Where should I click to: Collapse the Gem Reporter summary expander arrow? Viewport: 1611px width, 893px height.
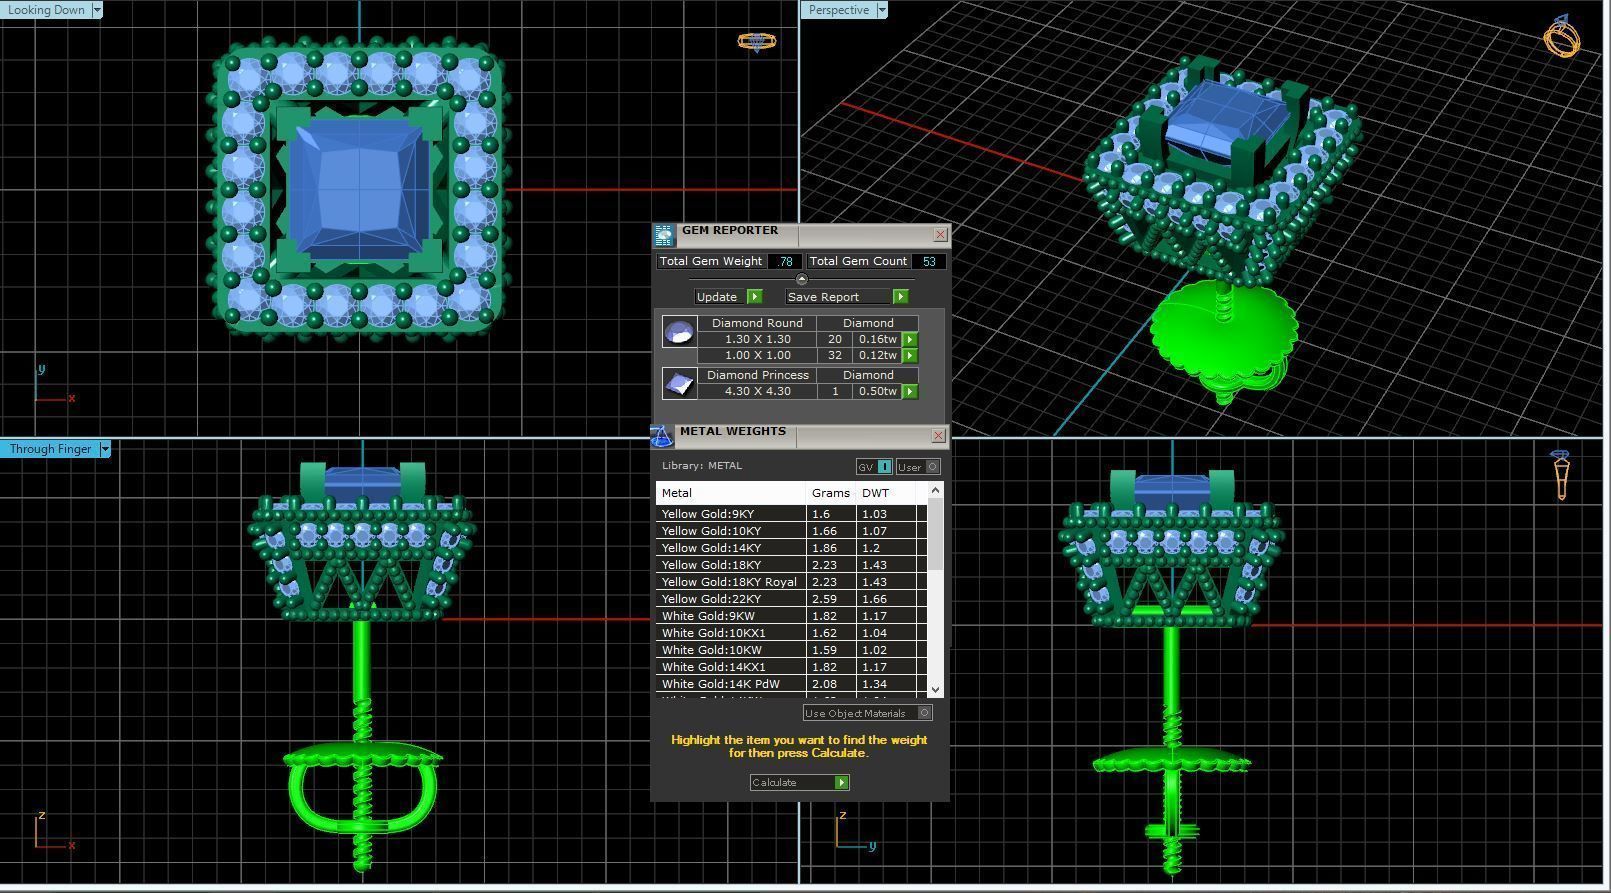pyautogui.click(x=801, y=279)
